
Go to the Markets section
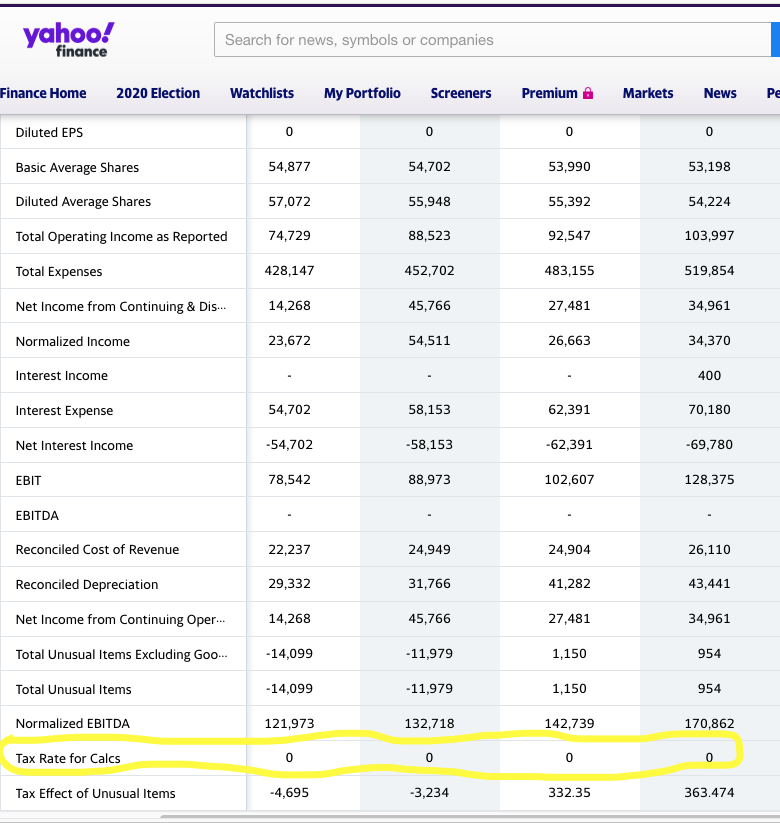(x=648, y=93)
